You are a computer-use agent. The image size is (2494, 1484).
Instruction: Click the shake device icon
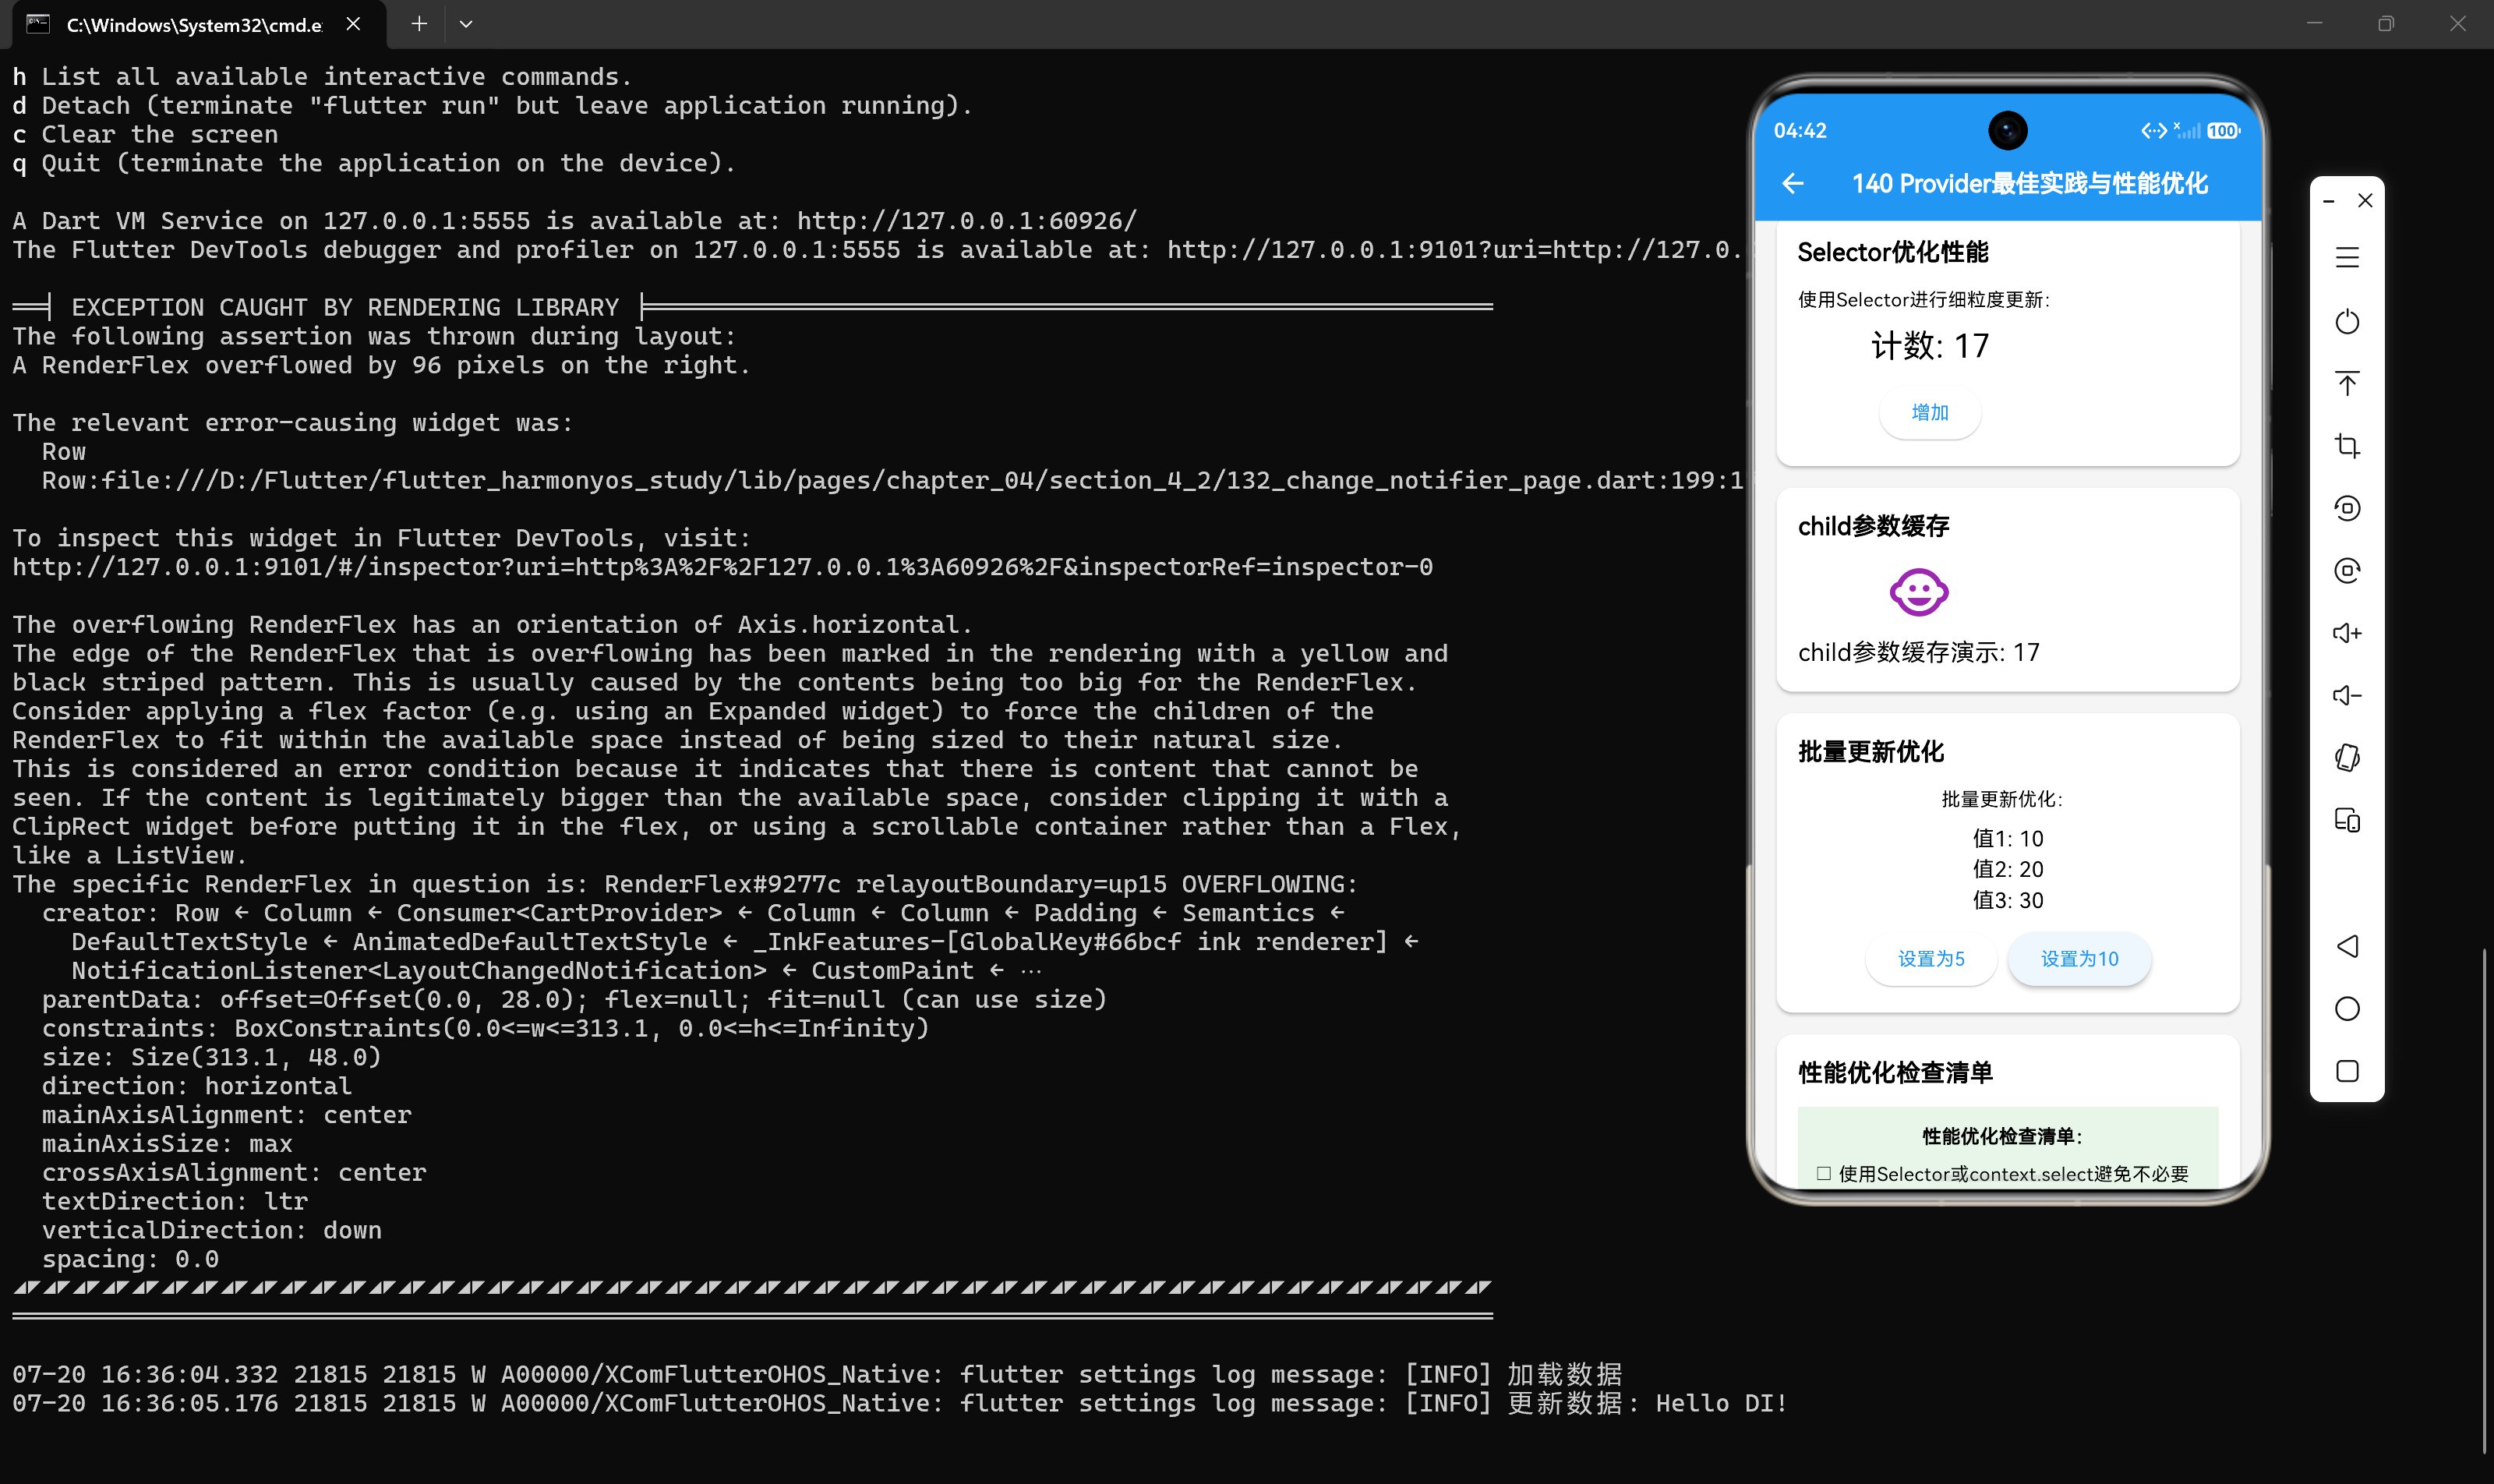point(2347,757)
